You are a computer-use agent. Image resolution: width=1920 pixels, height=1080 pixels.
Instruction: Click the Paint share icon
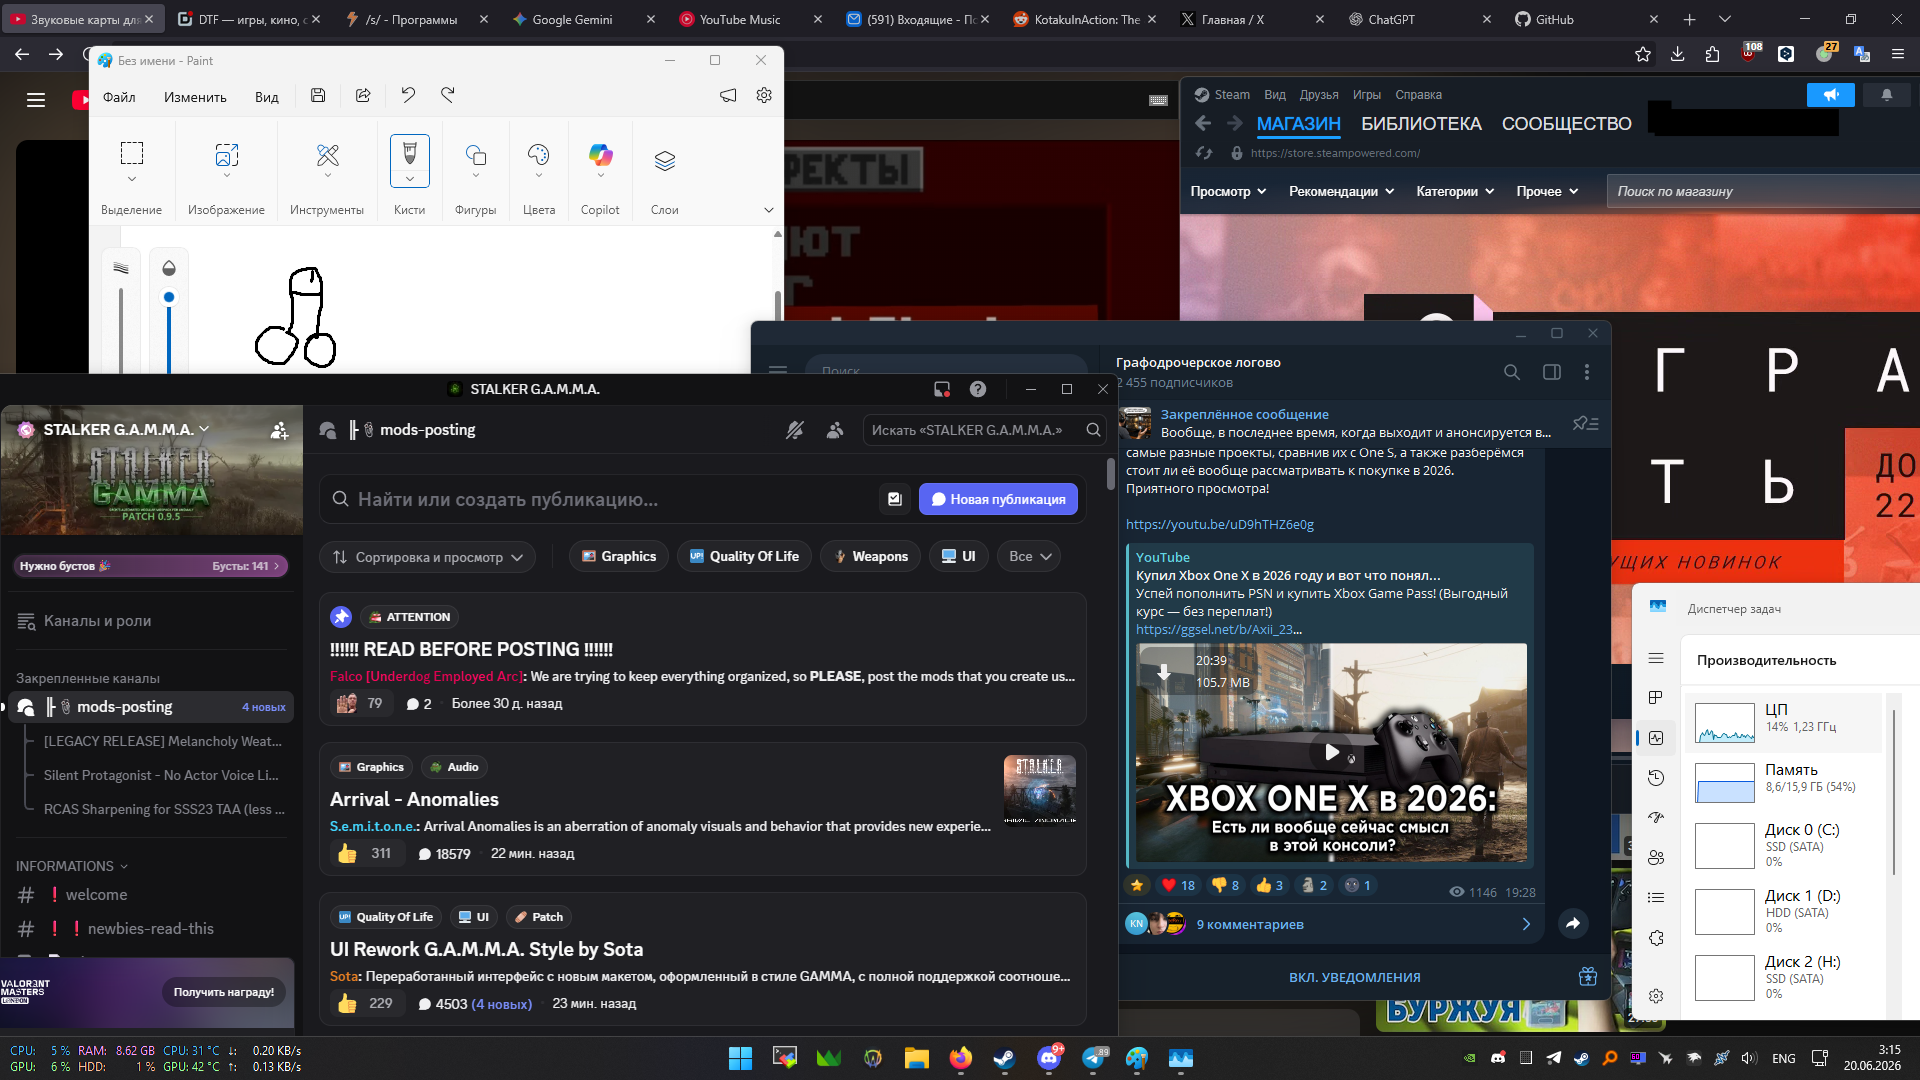pos(363,96)
